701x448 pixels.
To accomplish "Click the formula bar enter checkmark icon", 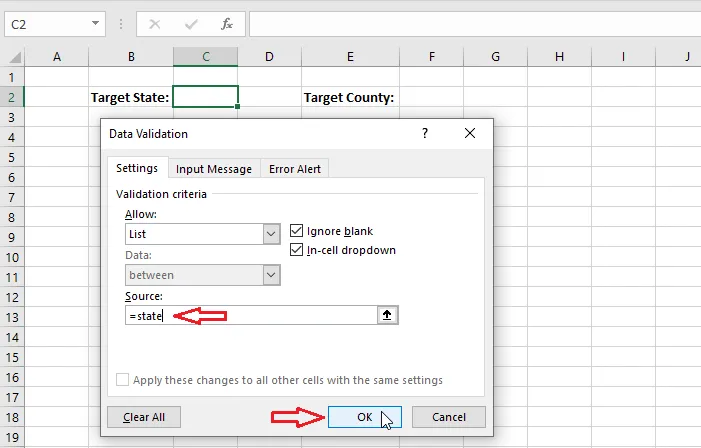I will tap(191, 24).
